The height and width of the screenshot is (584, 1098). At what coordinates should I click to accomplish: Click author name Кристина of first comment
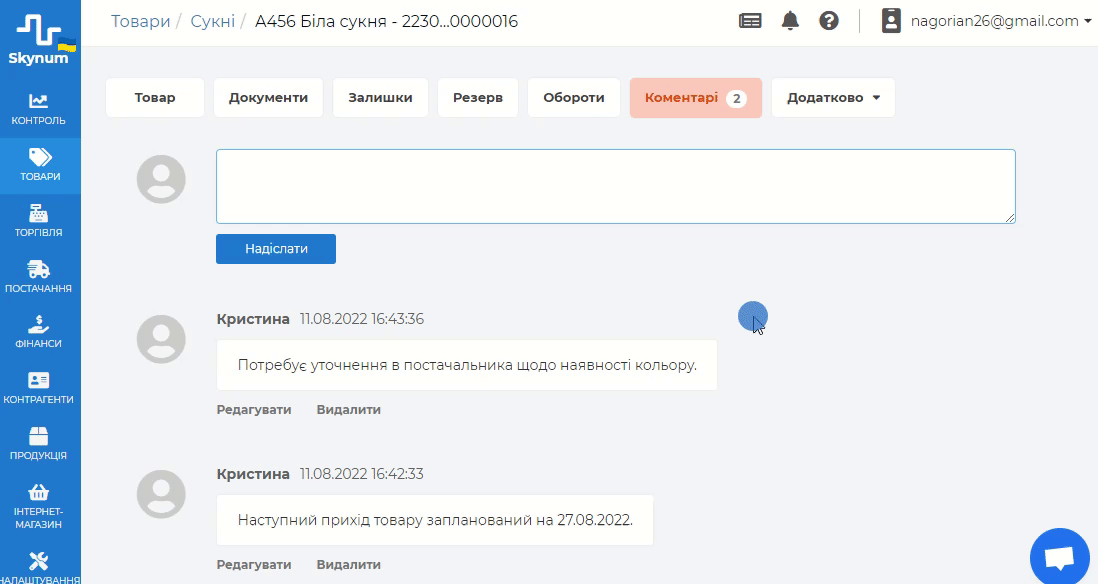[x=253, y=319]
